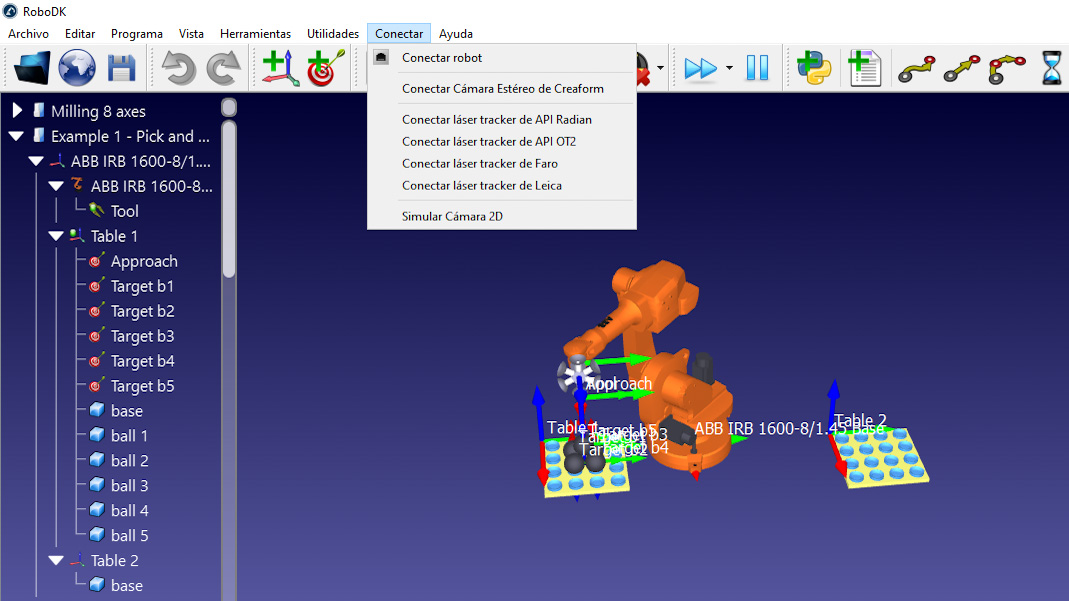Screen dimensions: 1069x601
Task: Select Simular Cámara 2D menu entry
Action: tap(451, 216)
